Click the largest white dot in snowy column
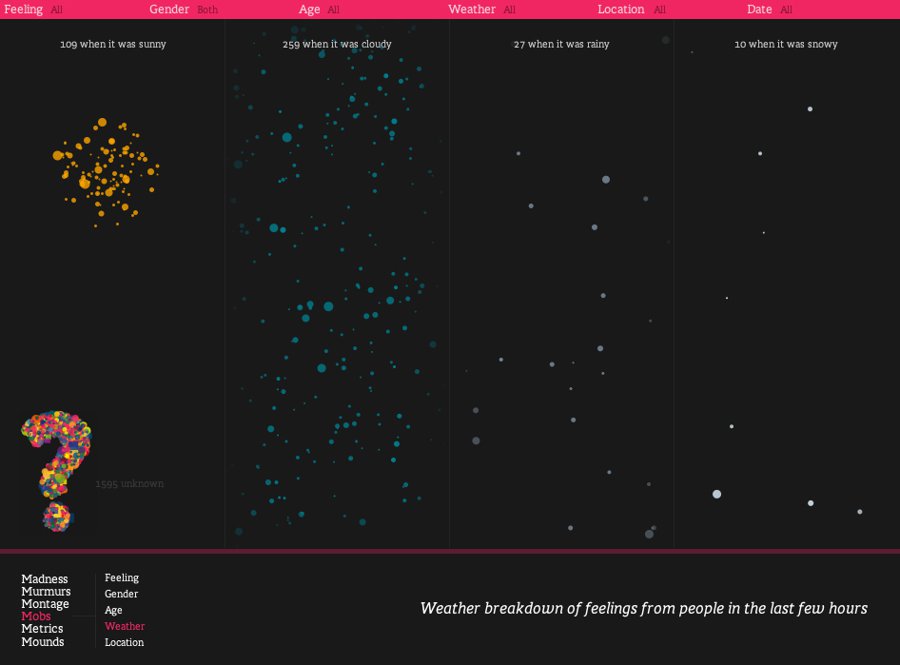Viewport: 900px width, 665px height. (x=716, y=494)
